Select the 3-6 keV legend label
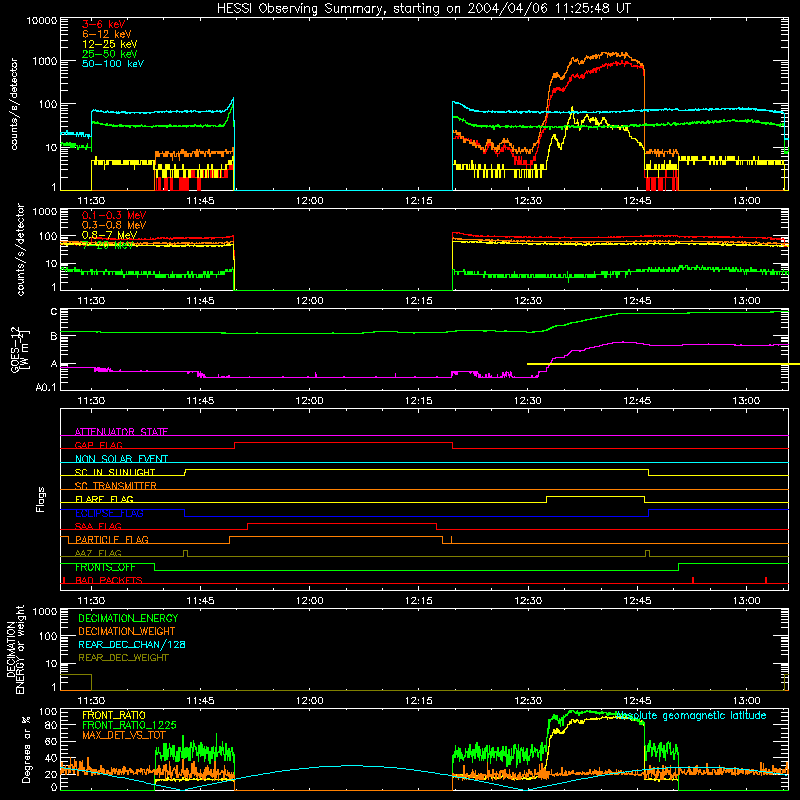 click(104, 24)
